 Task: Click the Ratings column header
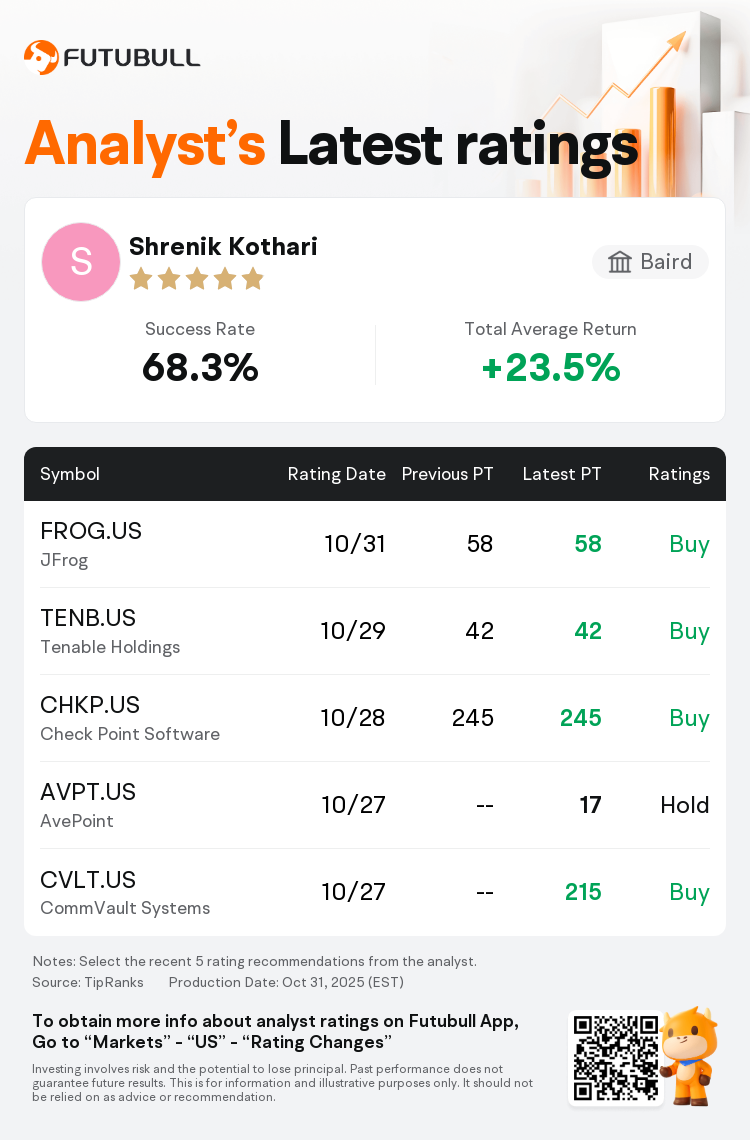click(679, 474)
